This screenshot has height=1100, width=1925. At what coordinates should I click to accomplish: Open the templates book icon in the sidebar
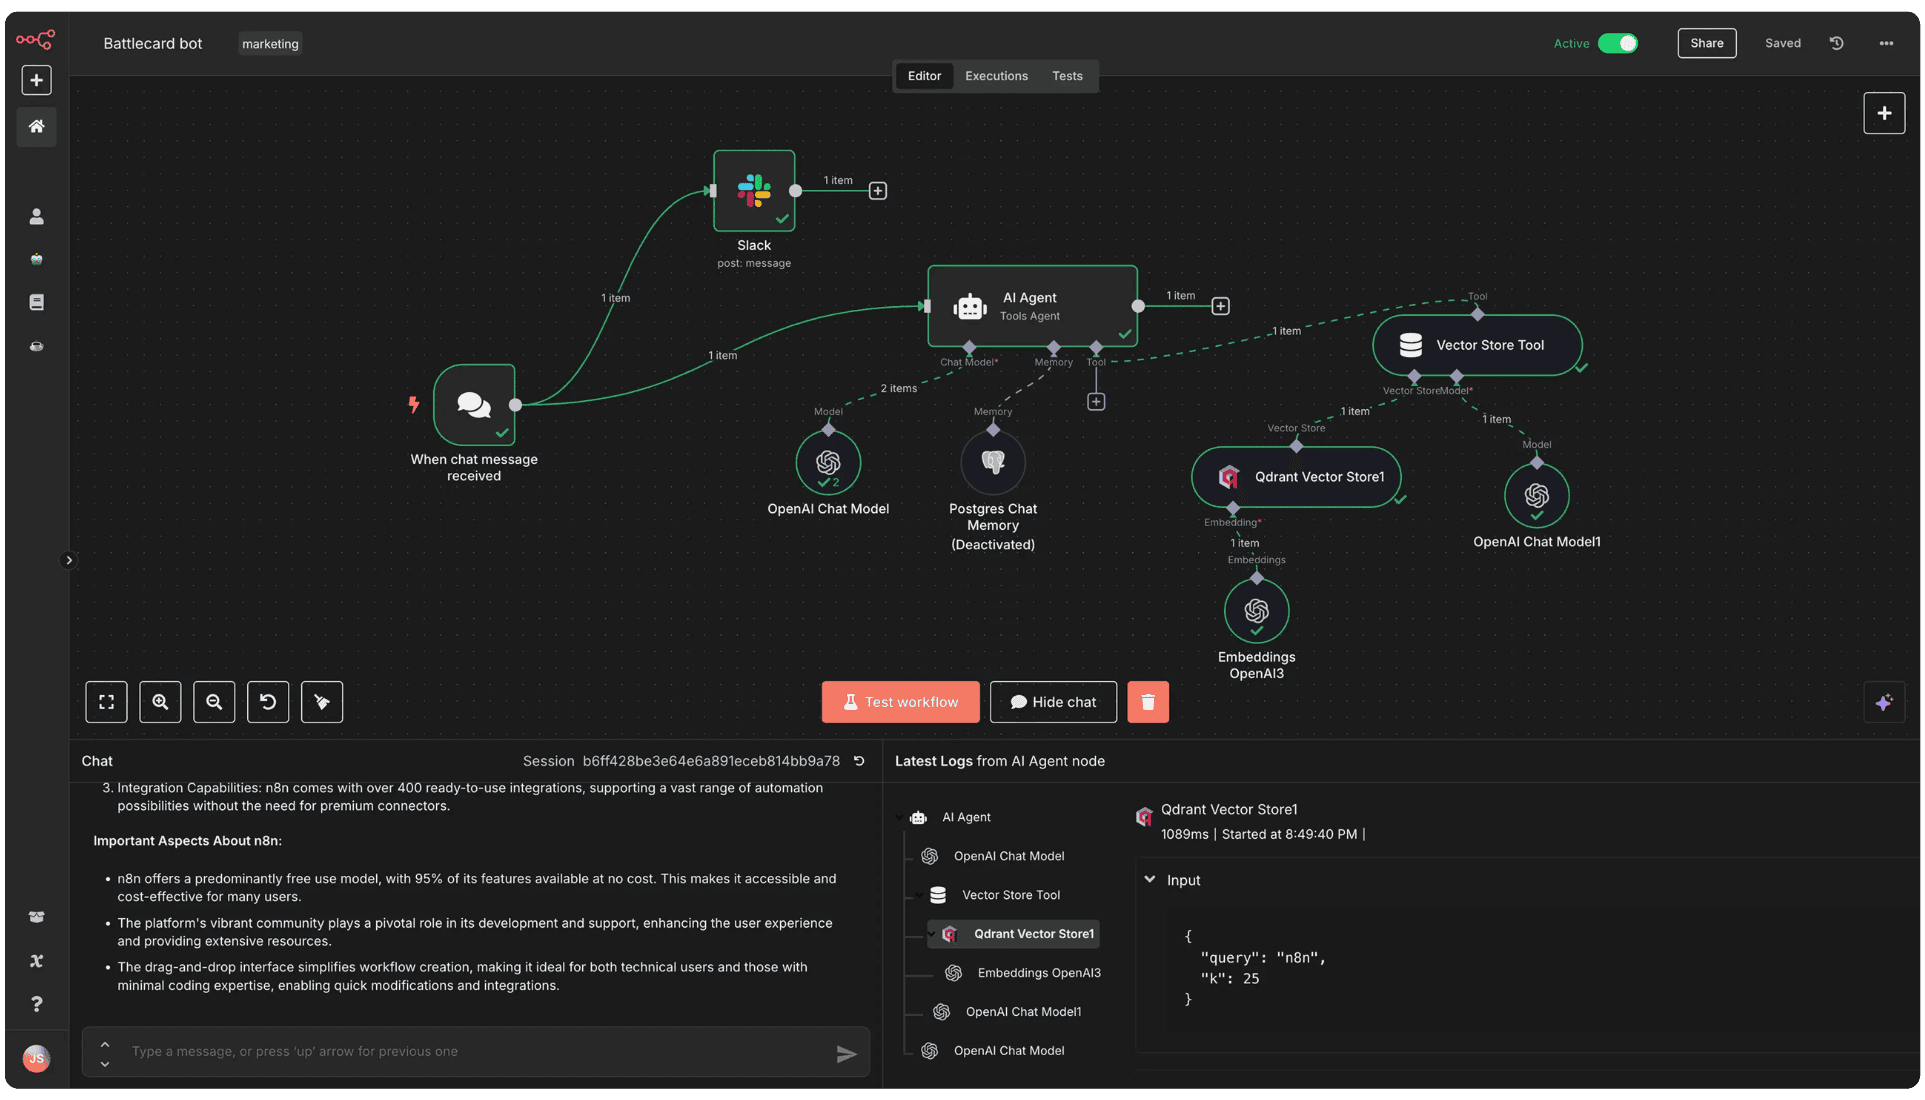coord(36,302)
